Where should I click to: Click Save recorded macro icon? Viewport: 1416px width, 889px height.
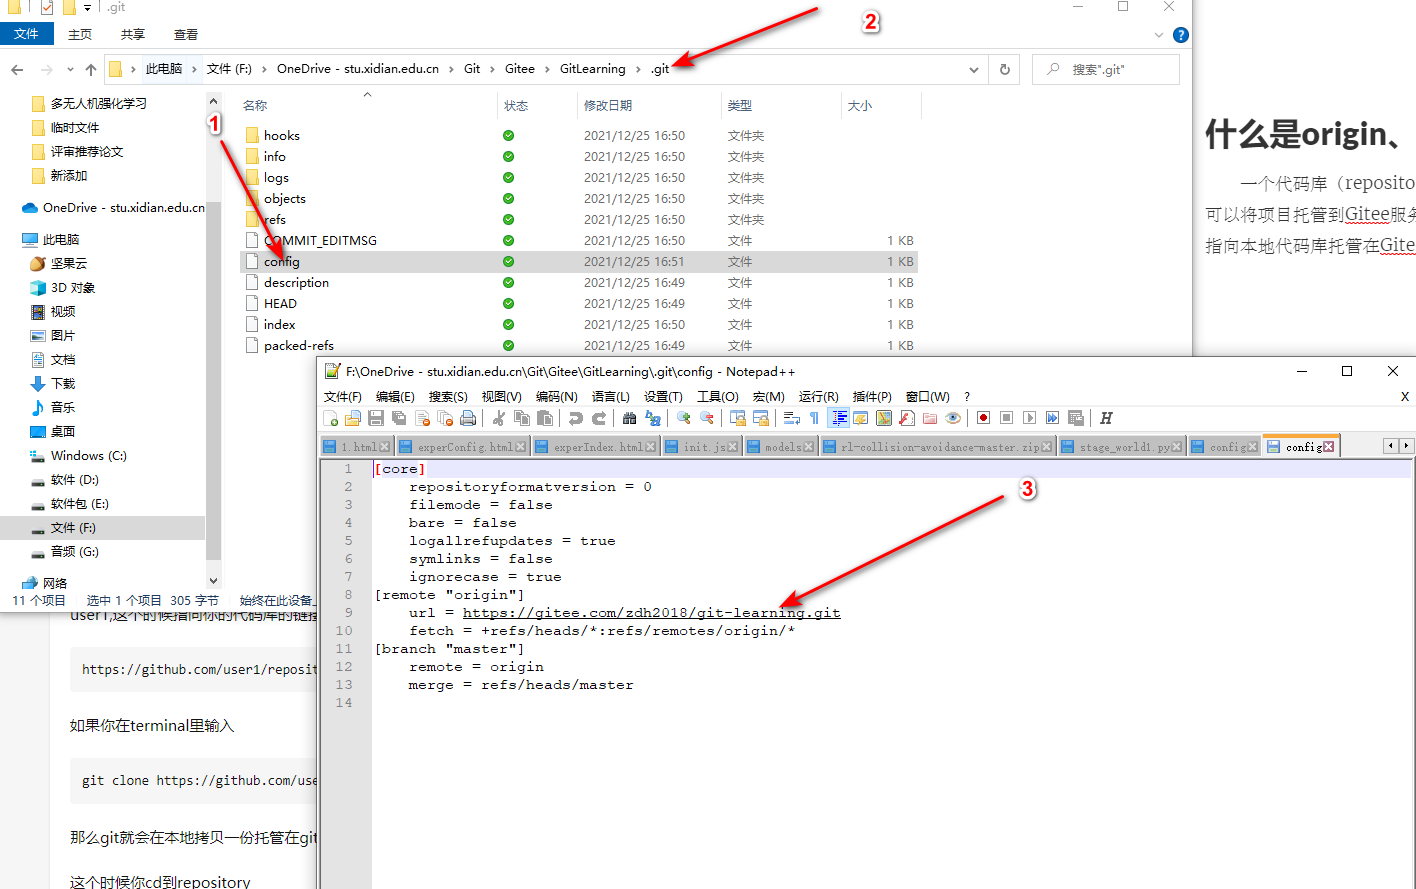(x=1075, y=418)
